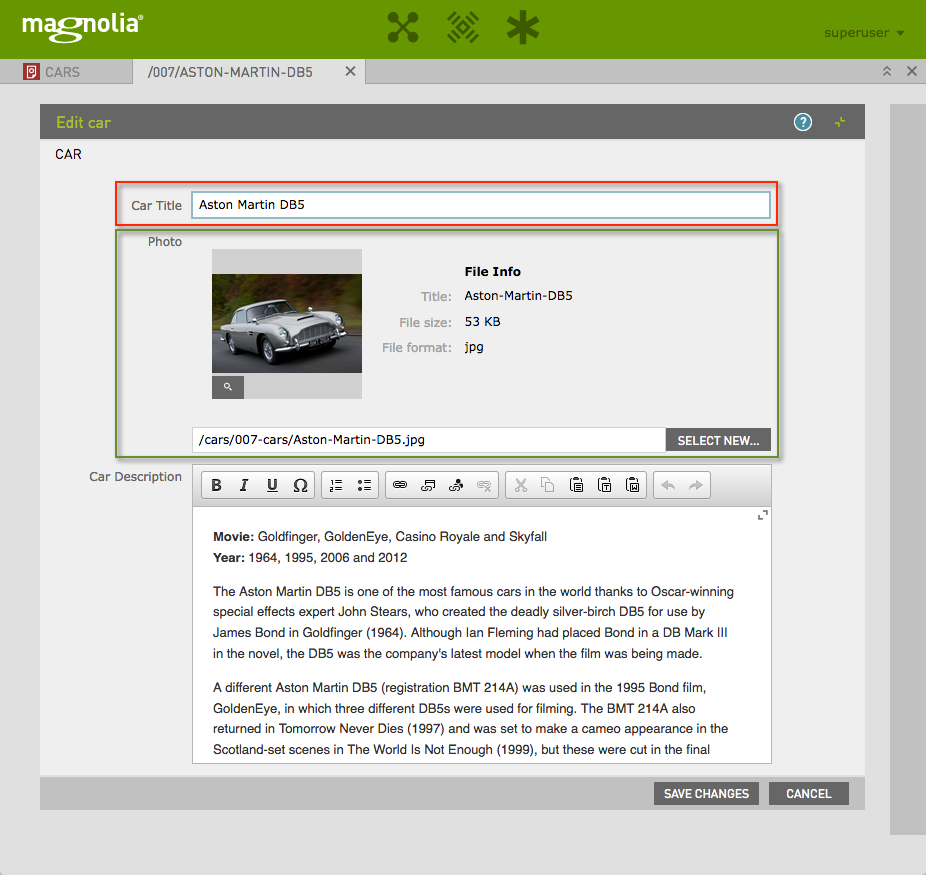Toggle underline formatting in description editor
The height and width of the screenshot is (875, 926).
point(272,485)
